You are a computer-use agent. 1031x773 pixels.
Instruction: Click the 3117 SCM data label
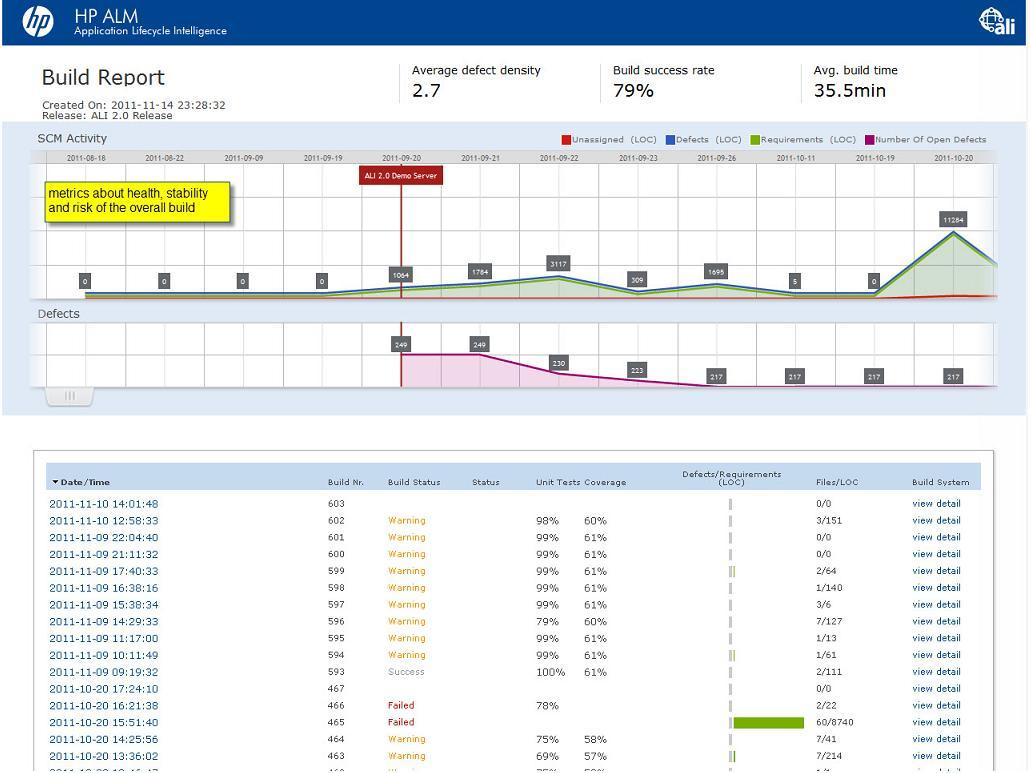pyautogui.click(x=558, y=264)
